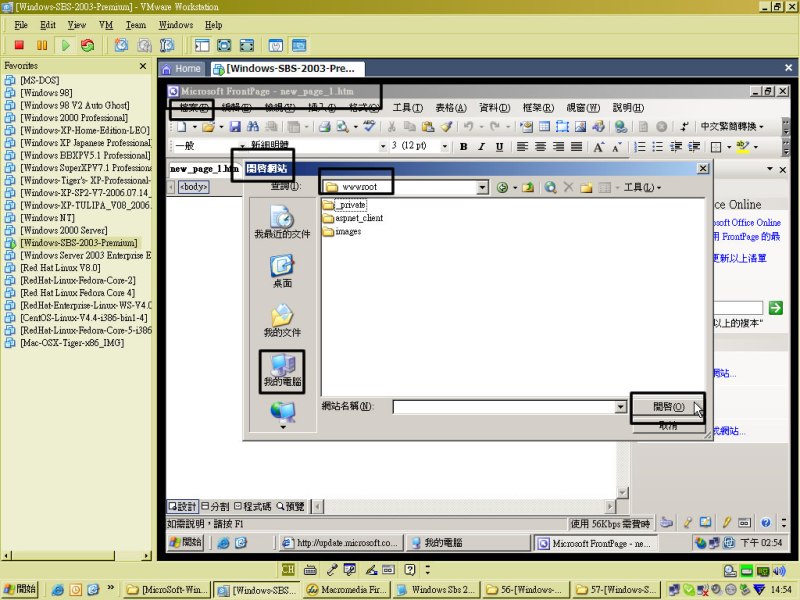Image resolution: width=800 pixels, height=600 pixels.
Task: Select 我的文件 in the places bar
Action: click(x=282, y=320)
